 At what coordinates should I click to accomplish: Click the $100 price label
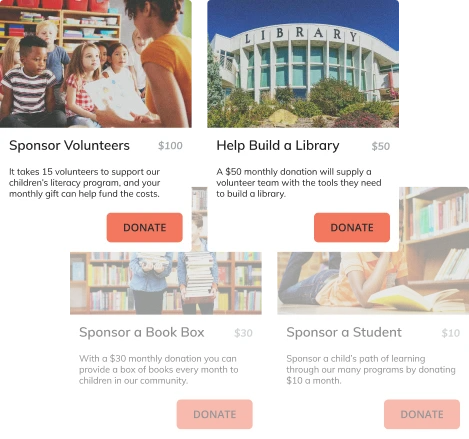pos(170,146)
